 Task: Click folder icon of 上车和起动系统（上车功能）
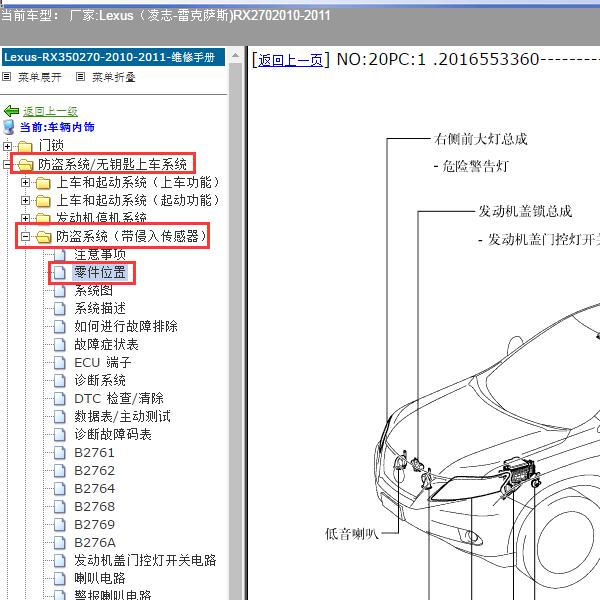pos(43,183)
